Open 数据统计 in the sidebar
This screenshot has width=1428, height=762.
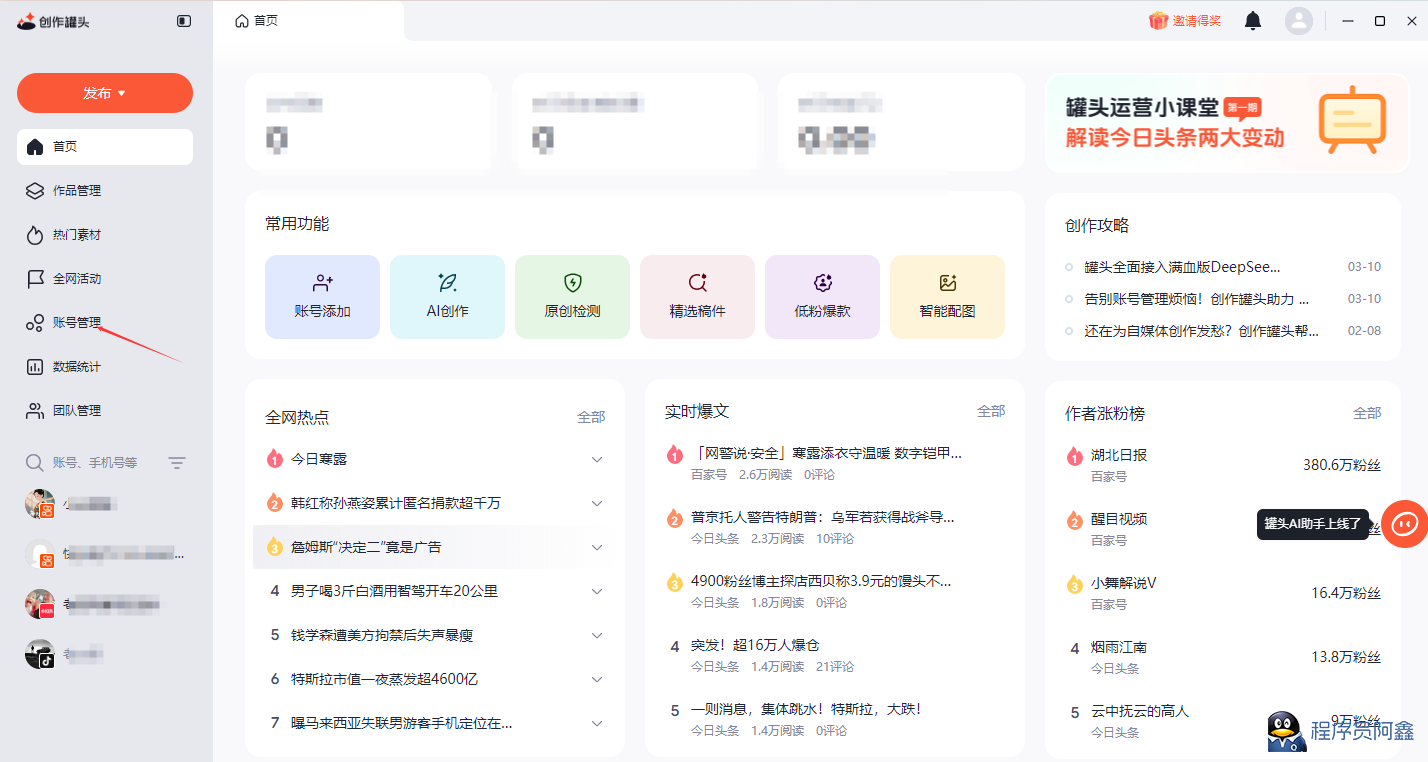point(77,367)
